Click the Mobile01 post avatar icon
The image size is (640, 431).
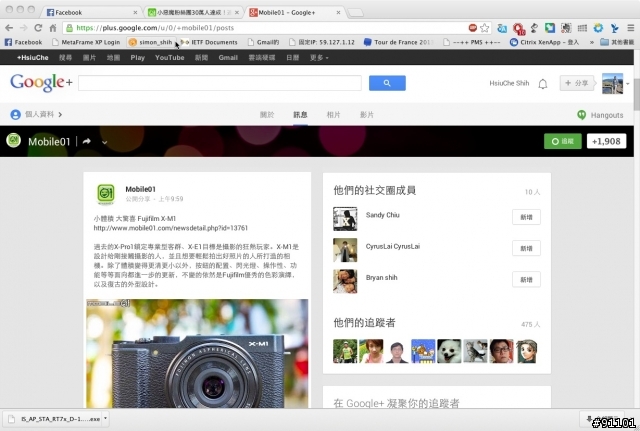click(x=106, y=193)
